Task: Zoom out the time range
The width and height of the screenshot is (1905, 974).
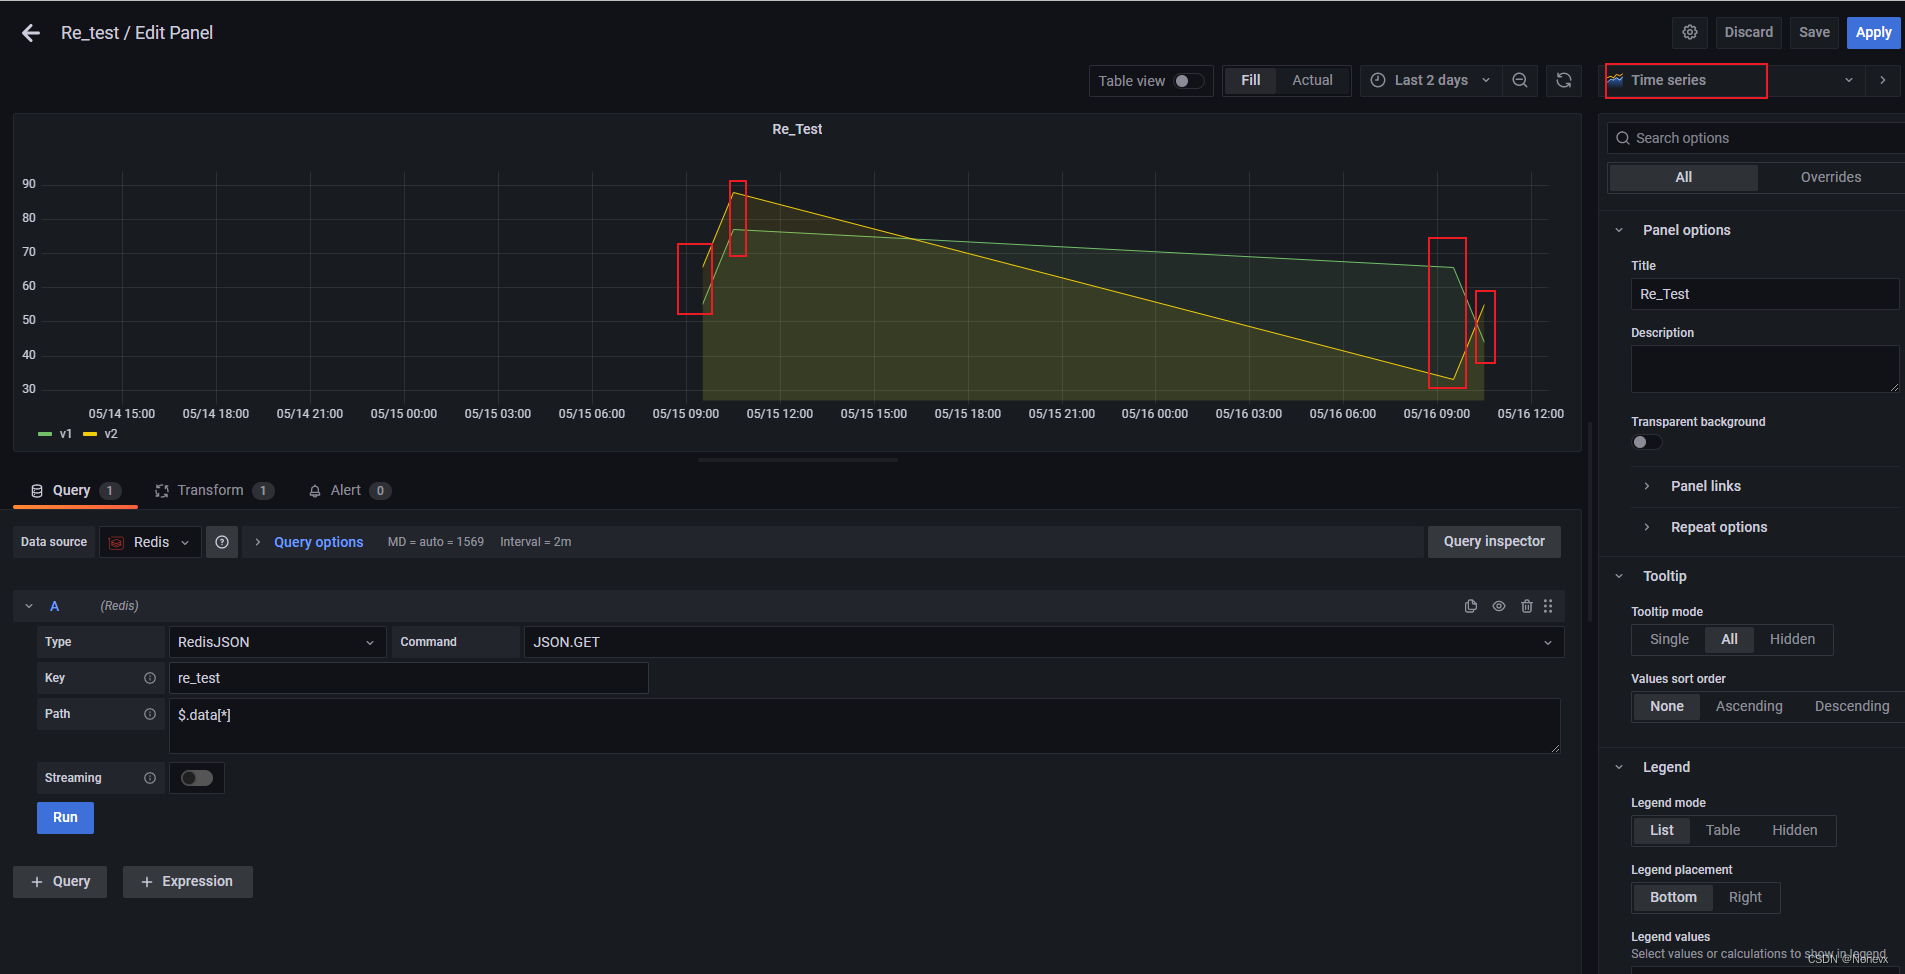Action: [1519, 80]
